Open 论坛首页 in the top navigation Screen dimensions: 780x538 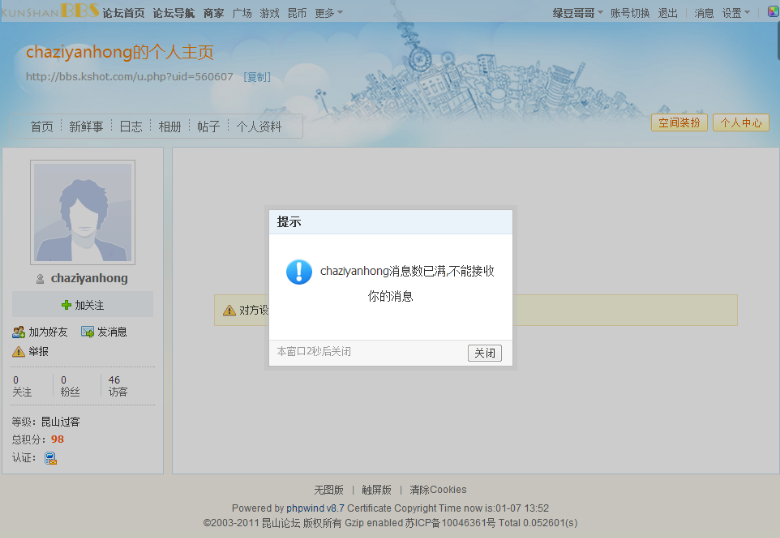[124, 13]
